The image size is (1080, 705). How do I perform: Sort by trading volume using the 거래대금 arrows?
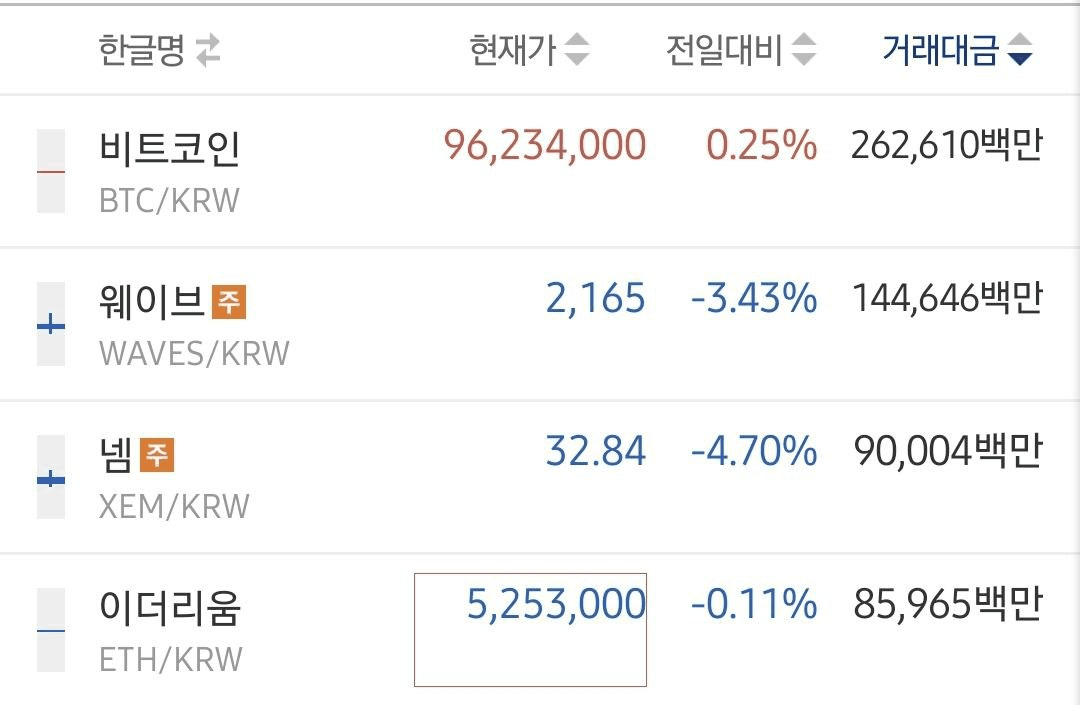click(x=1020, y=50)
